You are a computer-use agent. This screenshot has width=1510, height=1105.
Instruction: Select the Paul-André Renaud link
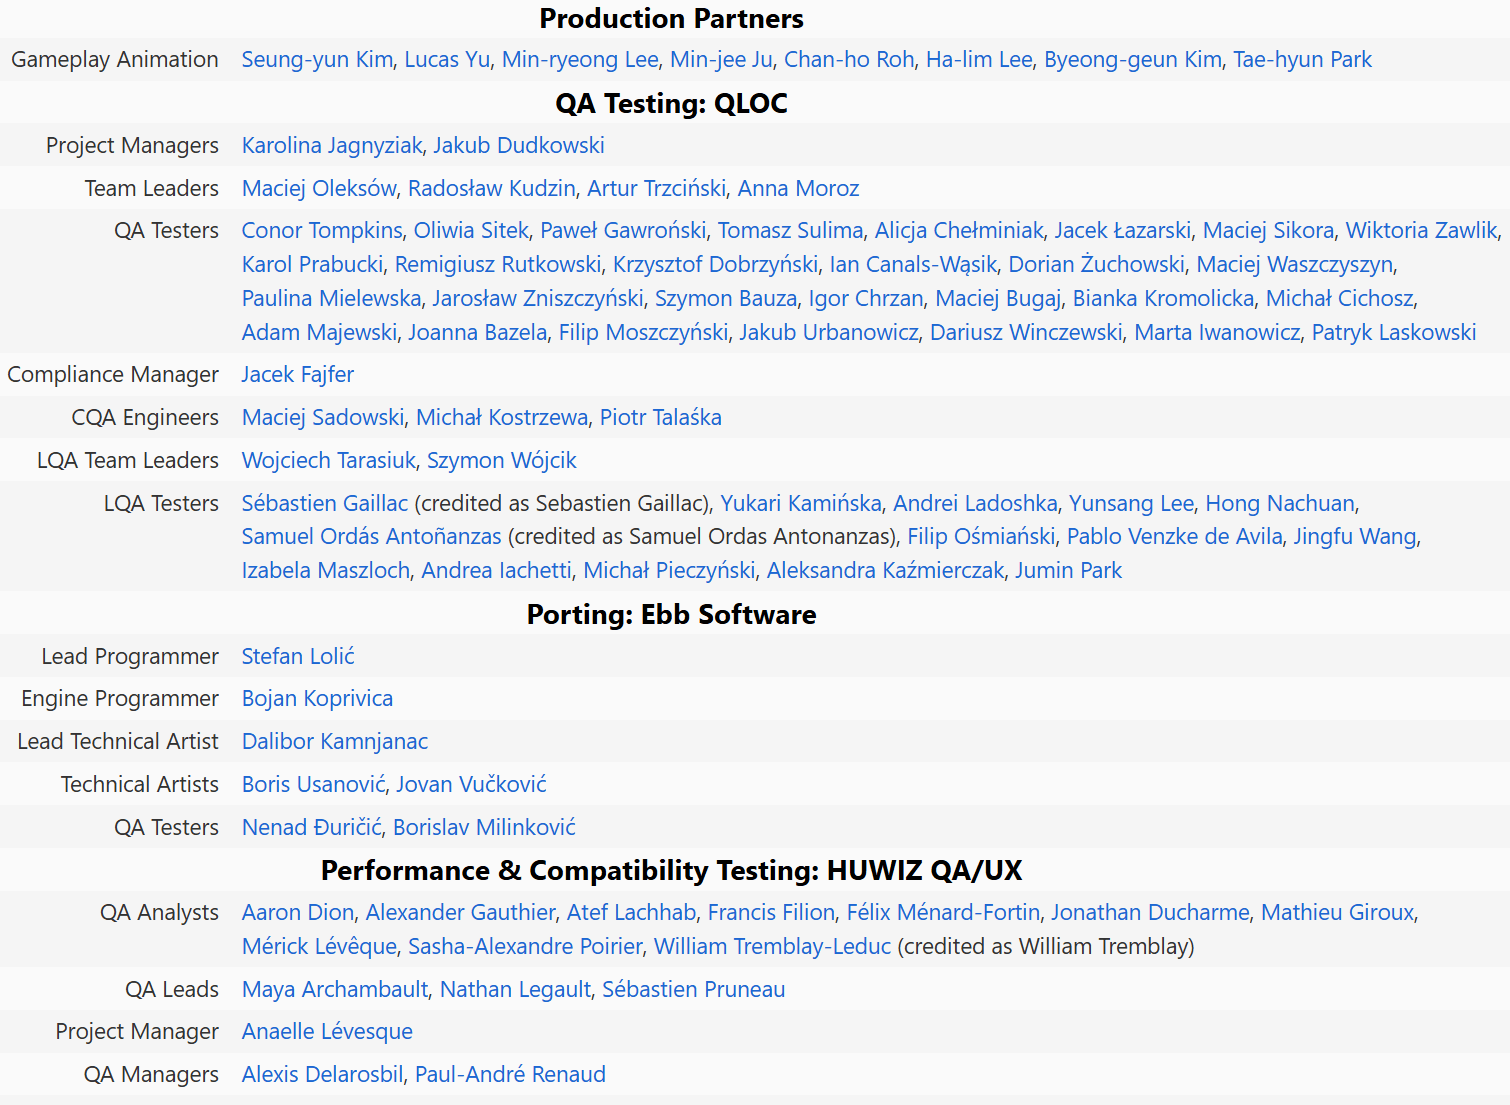pos(510,1075)
